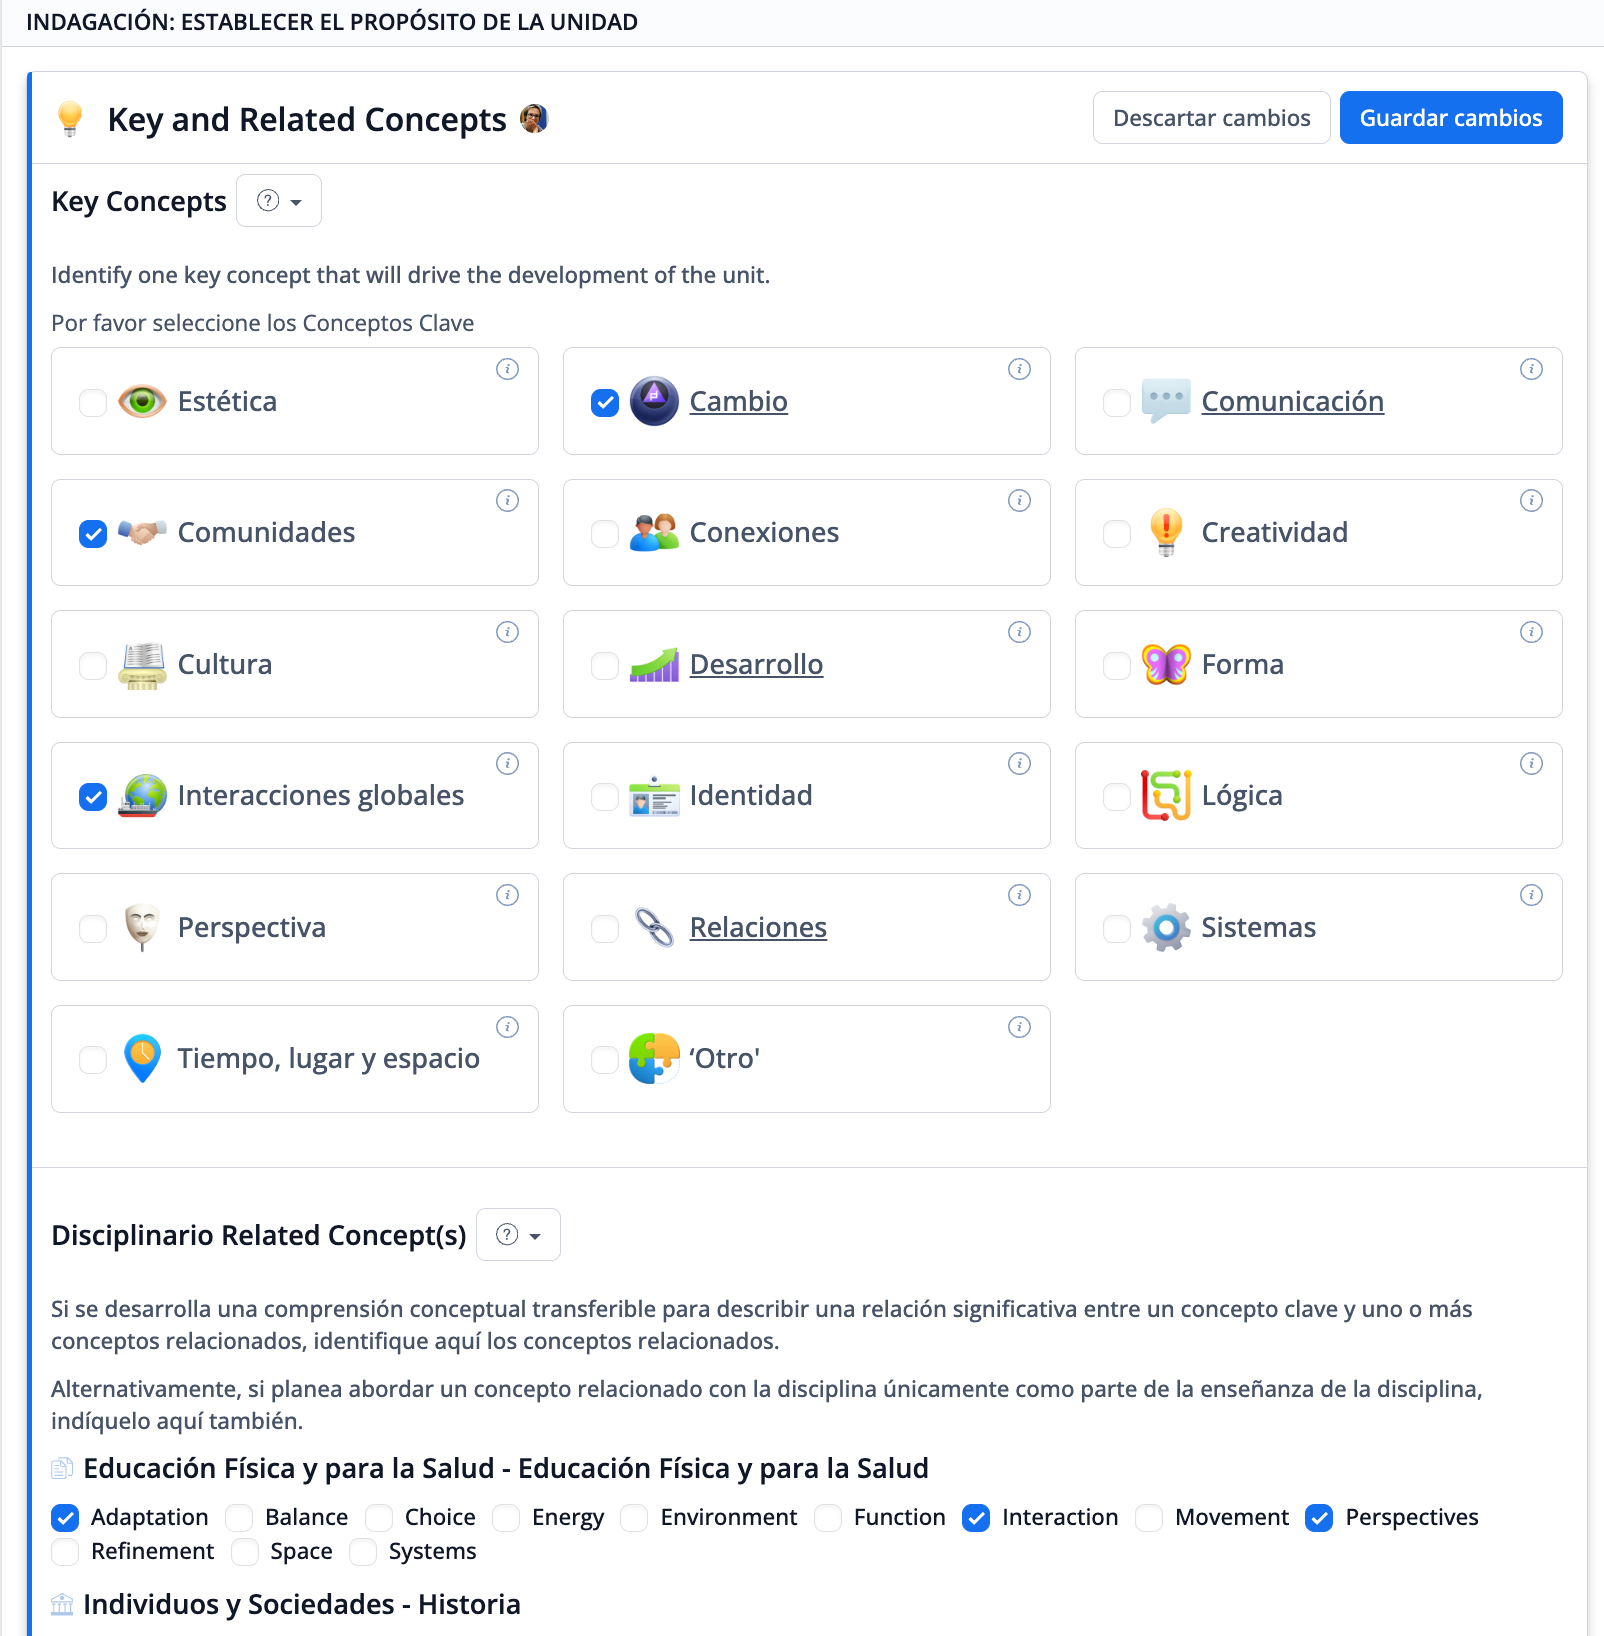The width and height of the screenshot is (1604, 1636).
Task: Click the Forma butterfly icon
Action: click(x=1166, y=664)
